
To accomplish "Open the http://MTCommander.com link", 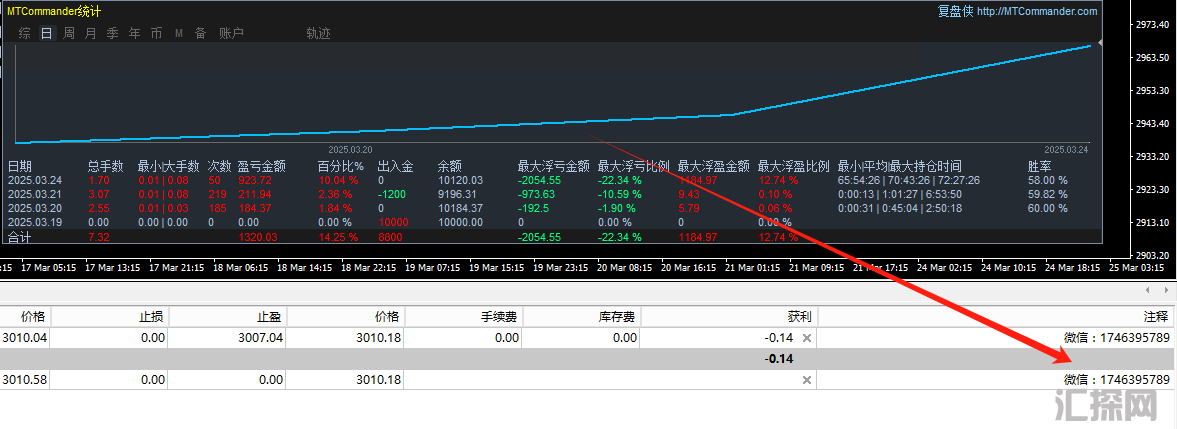I will point(1036,11).
